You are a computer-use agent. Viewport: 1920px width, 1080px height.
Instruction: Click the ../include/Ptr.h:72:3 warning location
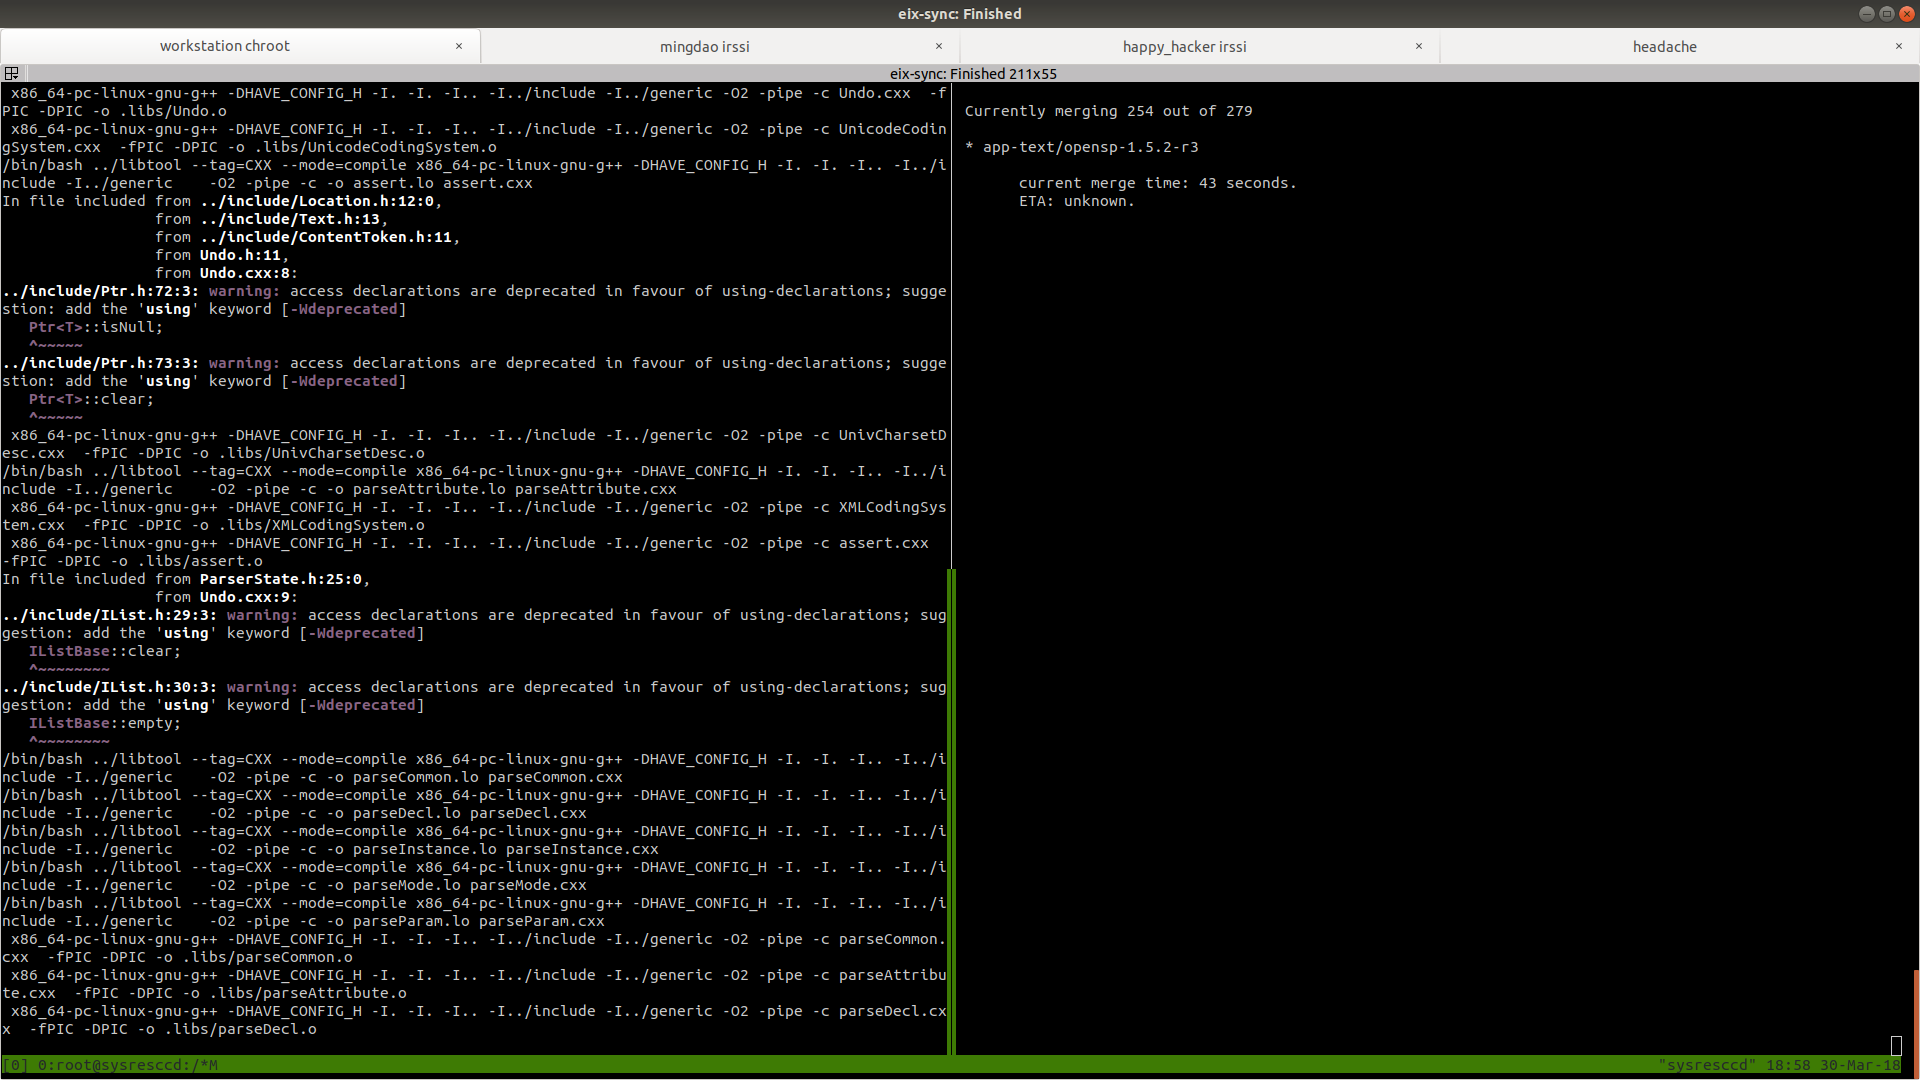point(100,291)
